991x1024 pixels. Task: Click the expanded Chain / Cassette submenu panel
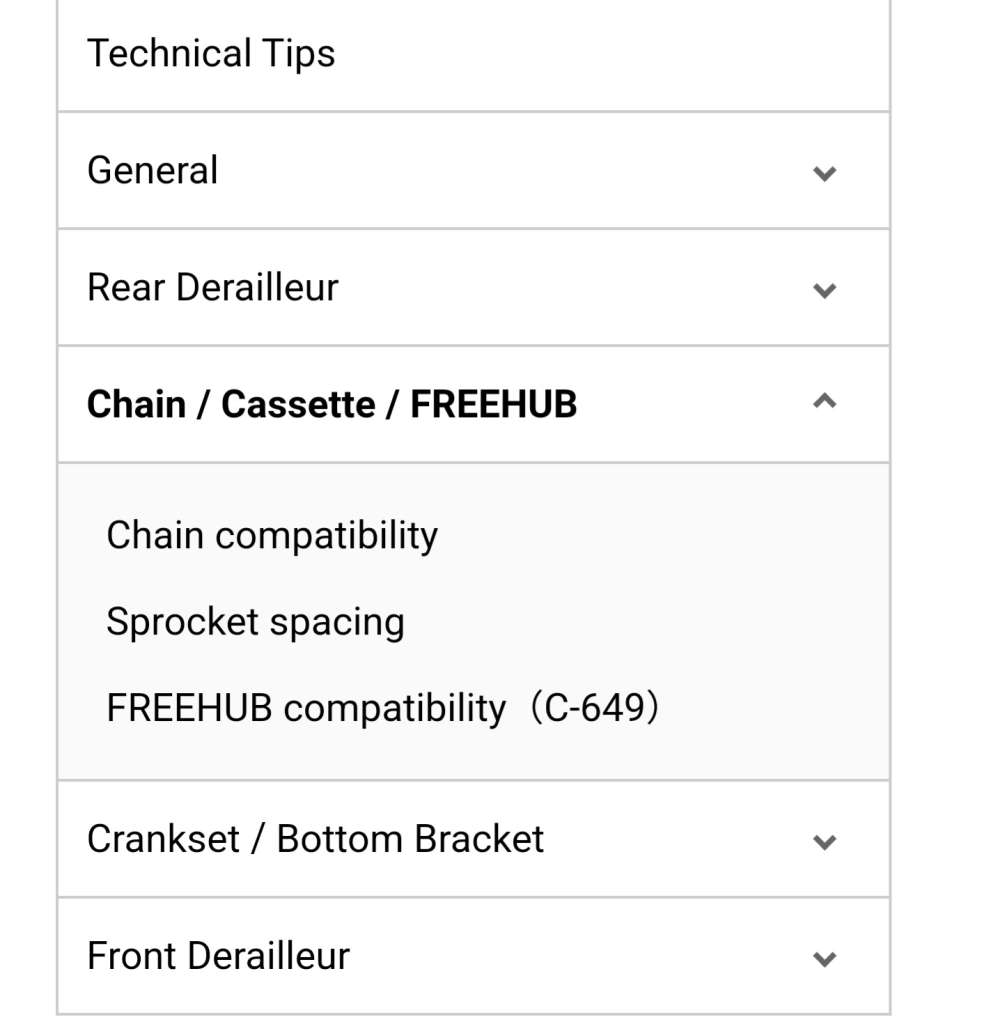(474, 620)
